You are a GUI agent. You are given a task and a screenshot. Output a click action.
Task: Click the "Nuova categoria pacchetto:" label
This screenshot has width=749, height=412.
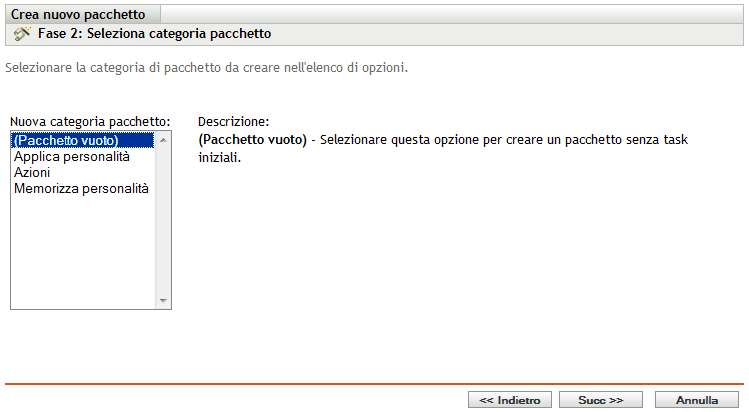click(90, 122)
